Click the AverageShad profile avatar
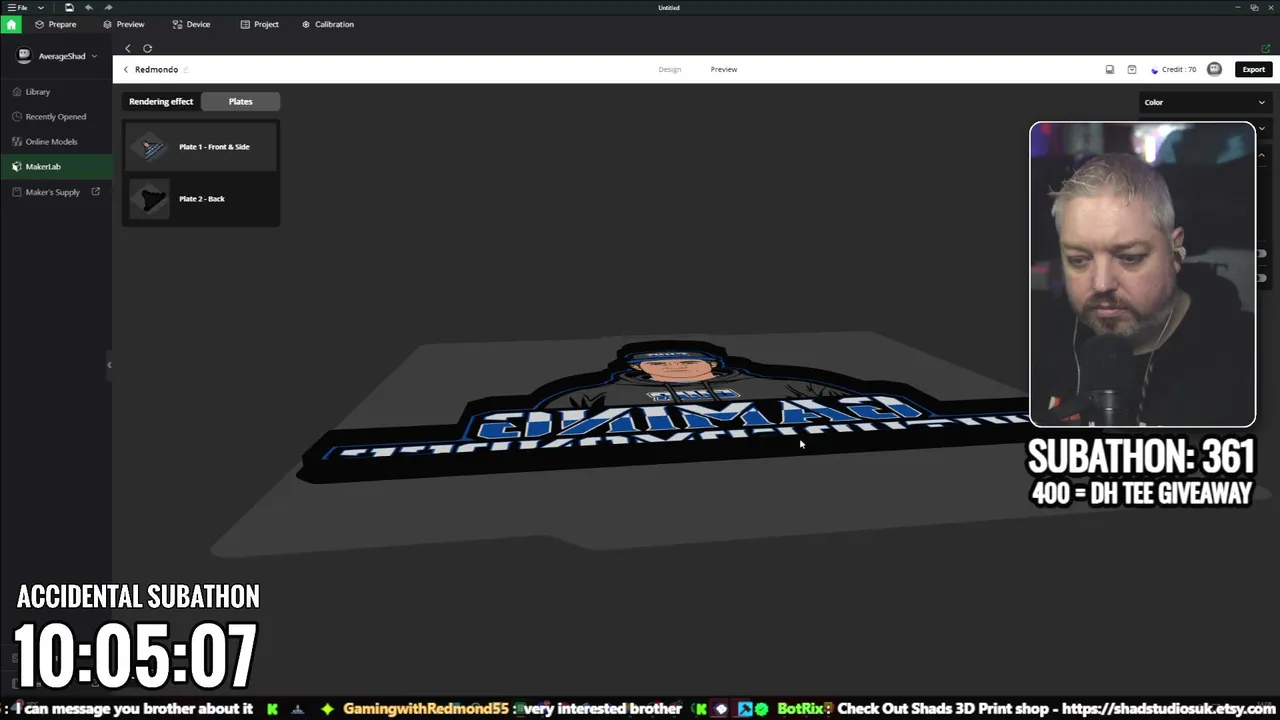1280x720 pixels. pos(25,56)
